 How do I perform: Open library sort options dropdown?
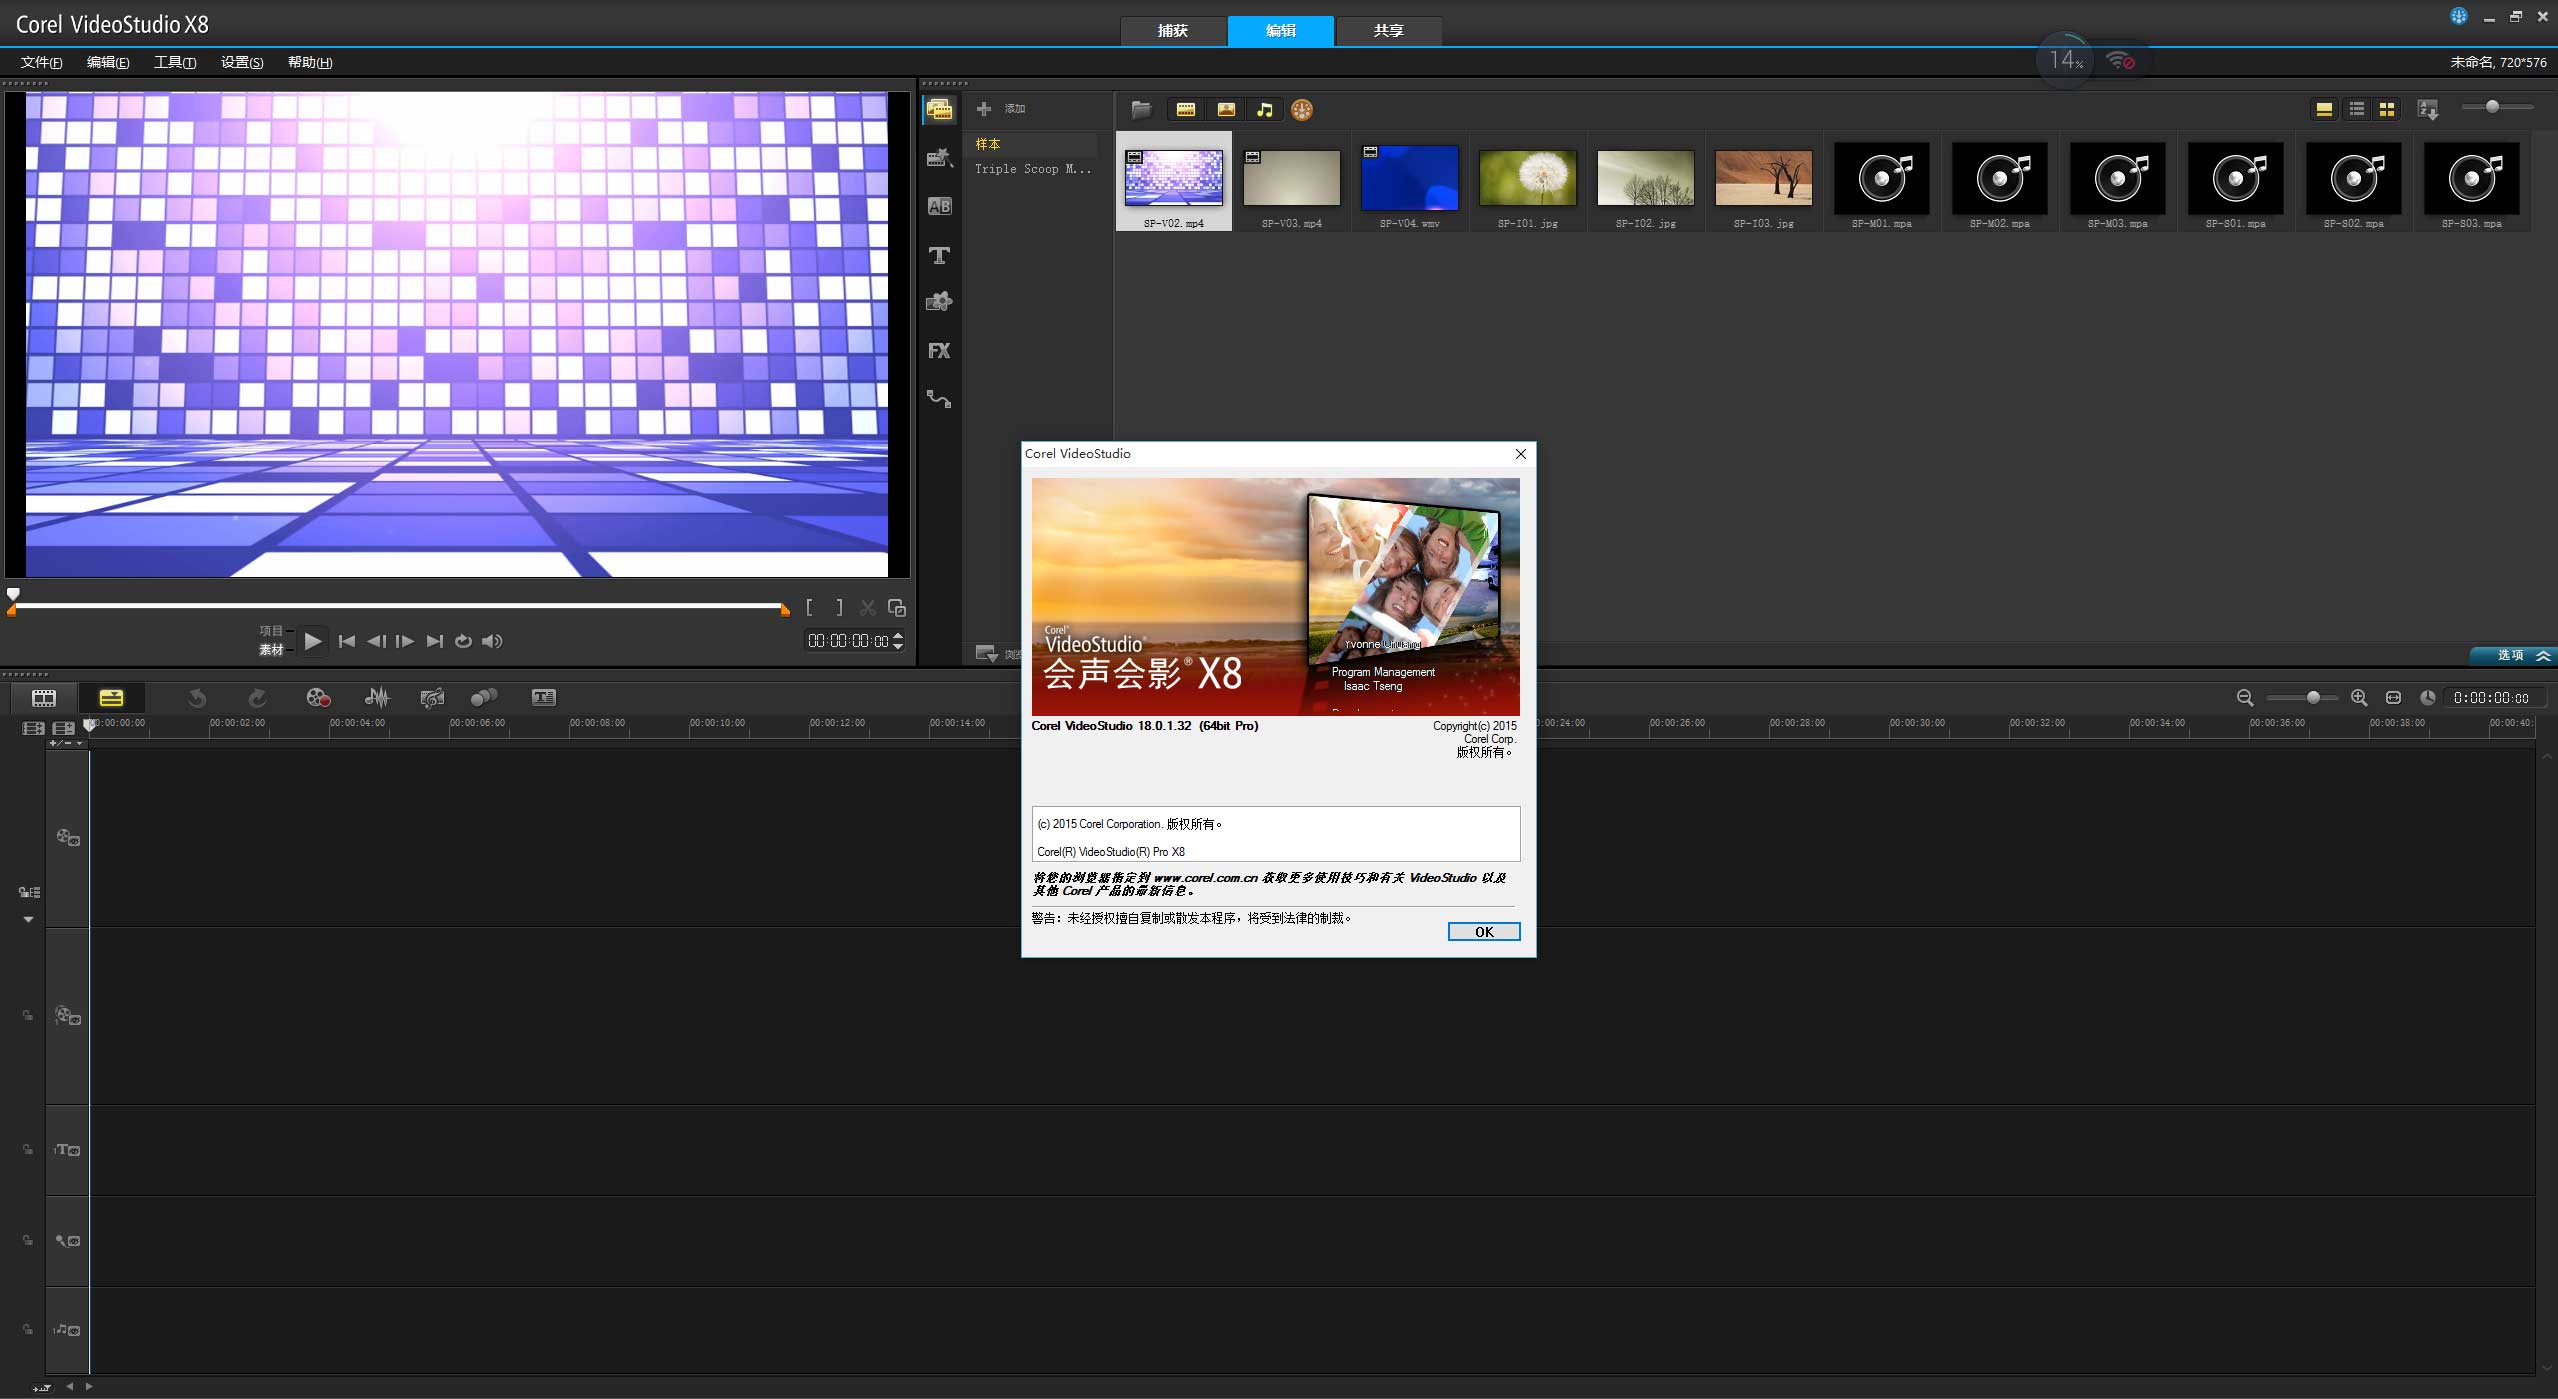click(2427, 110)
